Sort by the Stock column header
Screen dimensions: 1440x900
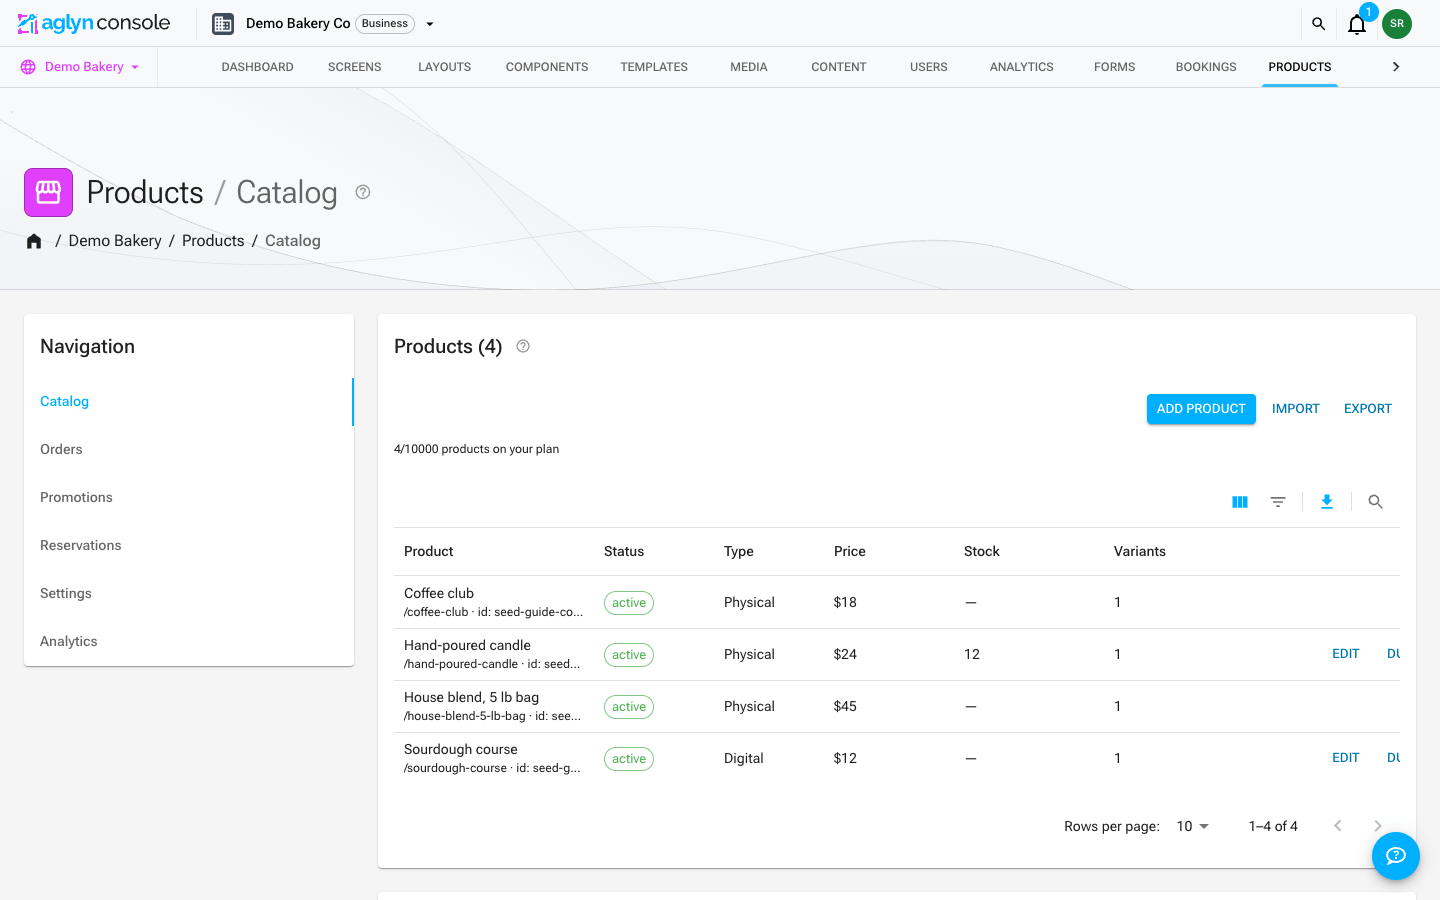coord(982,552)
